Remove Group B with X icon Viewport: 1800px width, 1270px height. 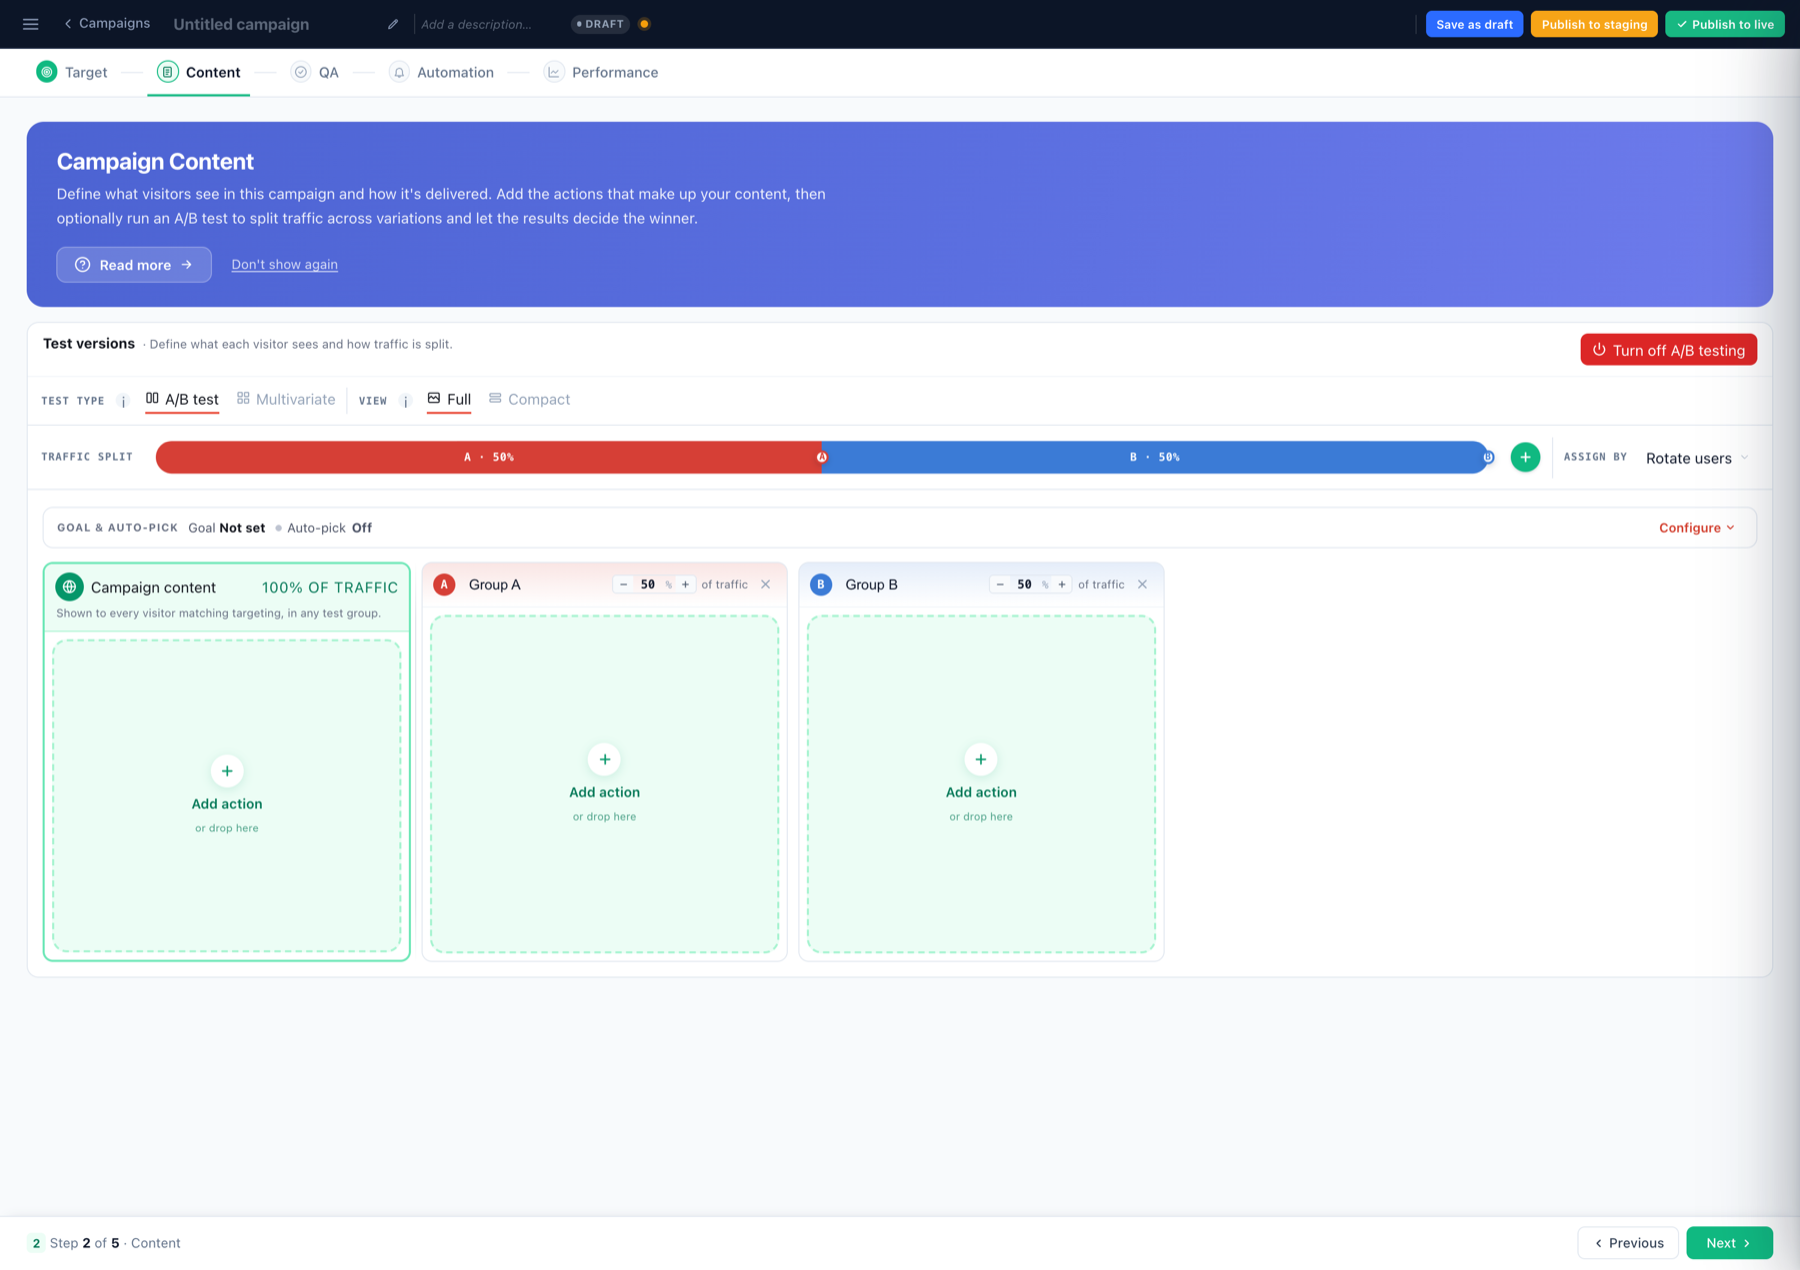1142,585
